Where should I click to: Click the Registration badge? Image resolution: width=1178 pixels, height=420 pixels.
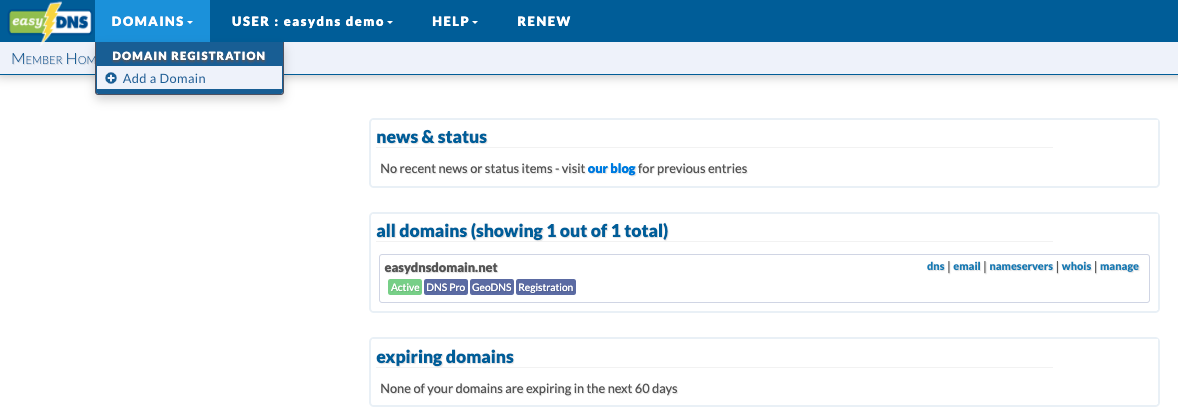(546, 287)
